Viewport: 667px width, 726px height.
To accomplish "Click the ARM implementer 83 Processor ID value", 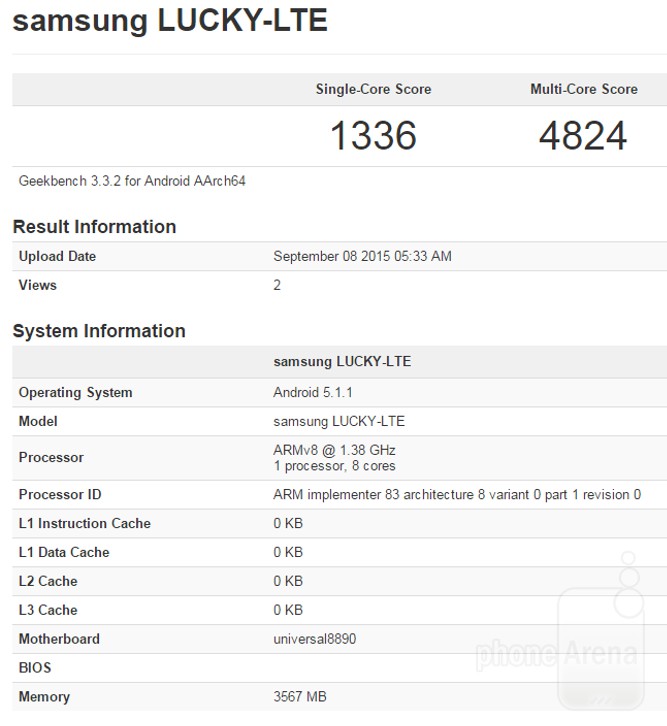I will click(x=456, y=494).
